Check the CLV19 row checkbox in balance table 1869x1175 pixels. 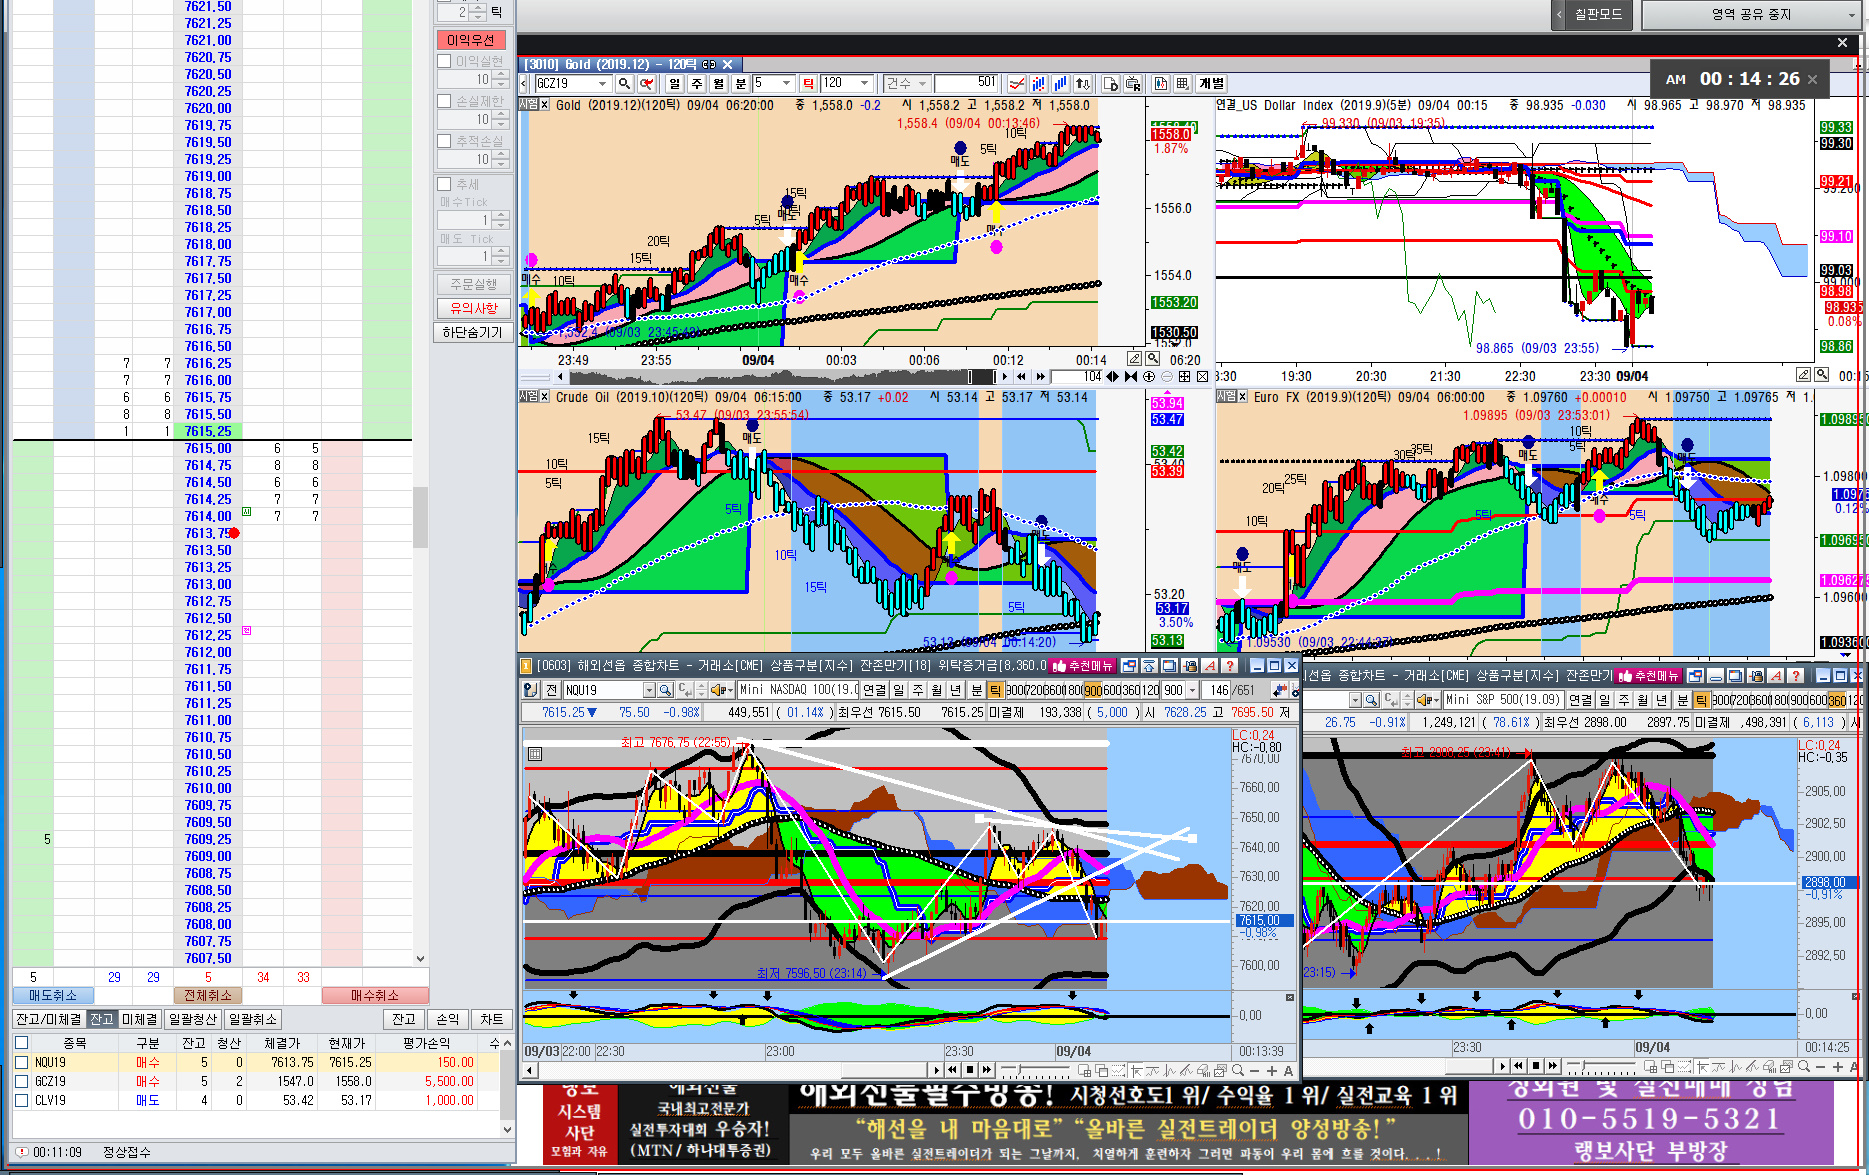21,1100
